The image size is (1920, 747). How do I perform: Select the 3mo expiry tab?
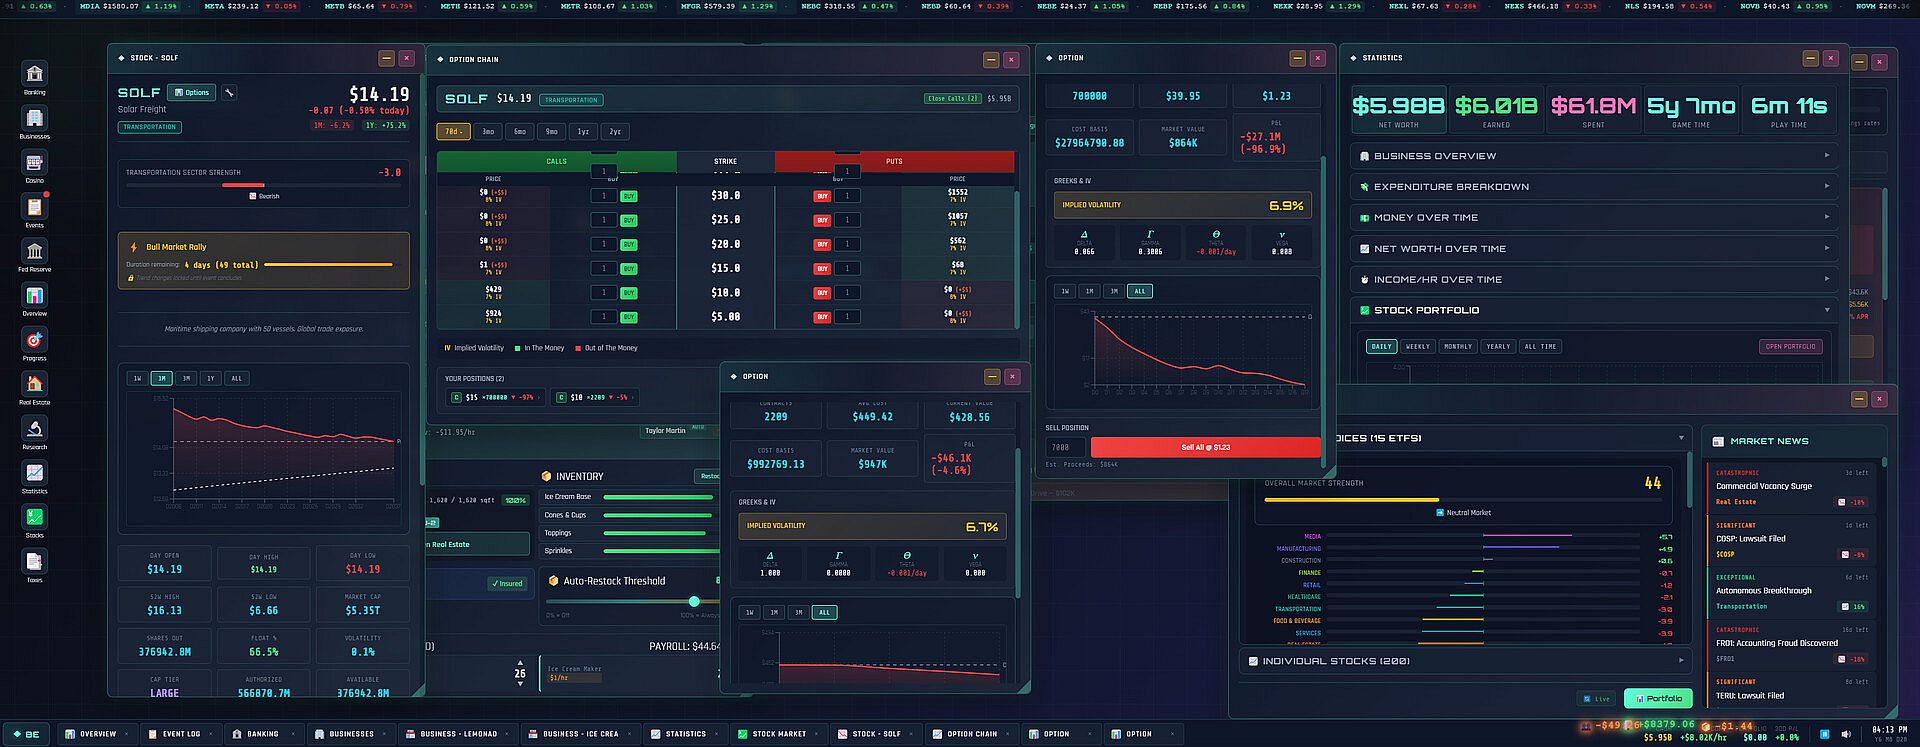tap(488, 132)
